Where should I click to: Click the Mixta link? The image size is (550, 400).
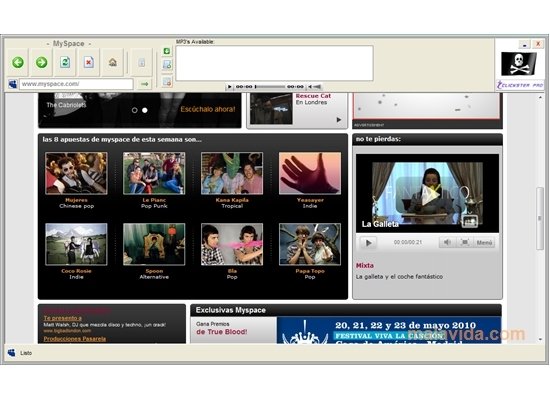click(x=365, y=266)
